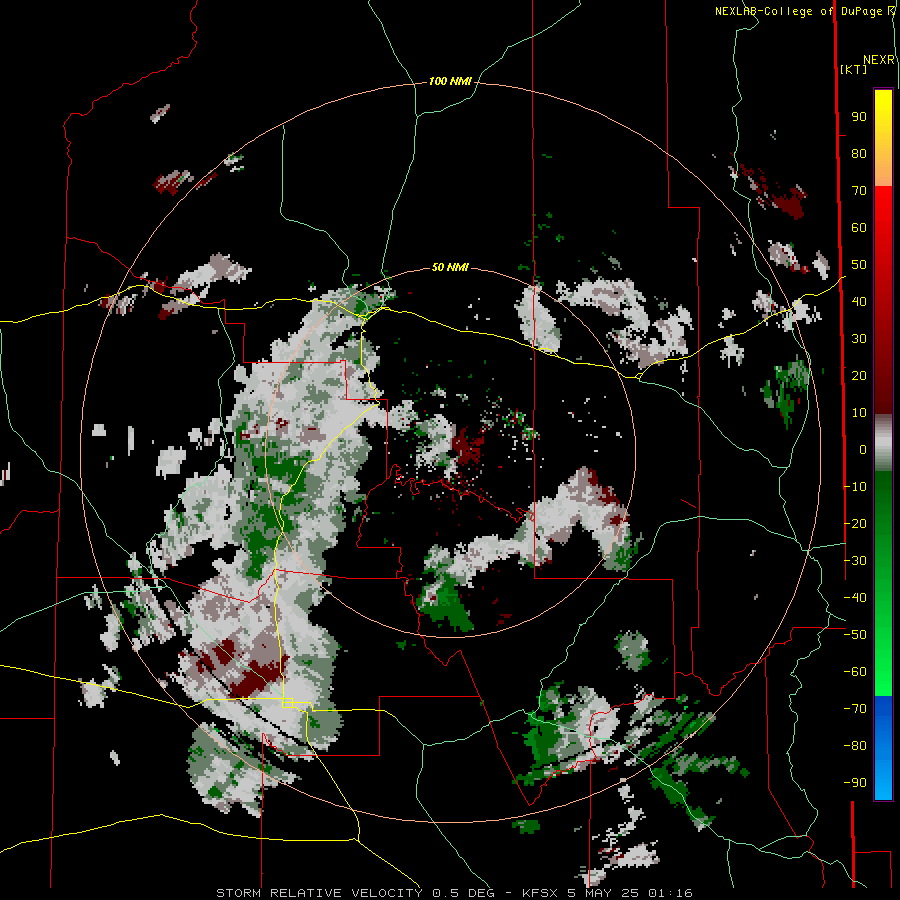900x900 pixels.
Task: Click the -50 label on velocity scale
Action: coord(855,635)
